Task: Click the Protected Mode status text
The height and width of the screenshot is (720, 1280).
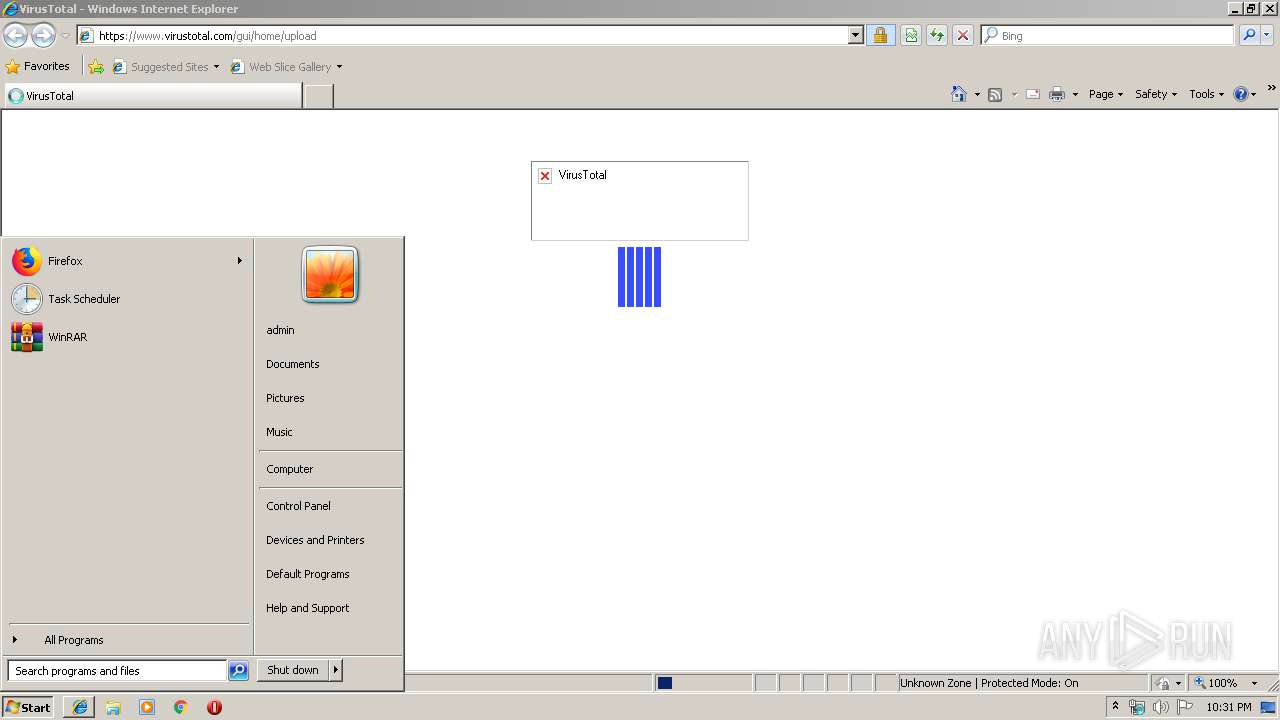Action: 989,683
